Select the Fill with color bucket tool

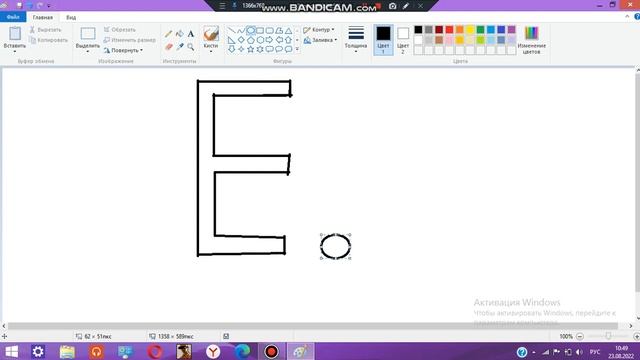click(x=180, y=34)
